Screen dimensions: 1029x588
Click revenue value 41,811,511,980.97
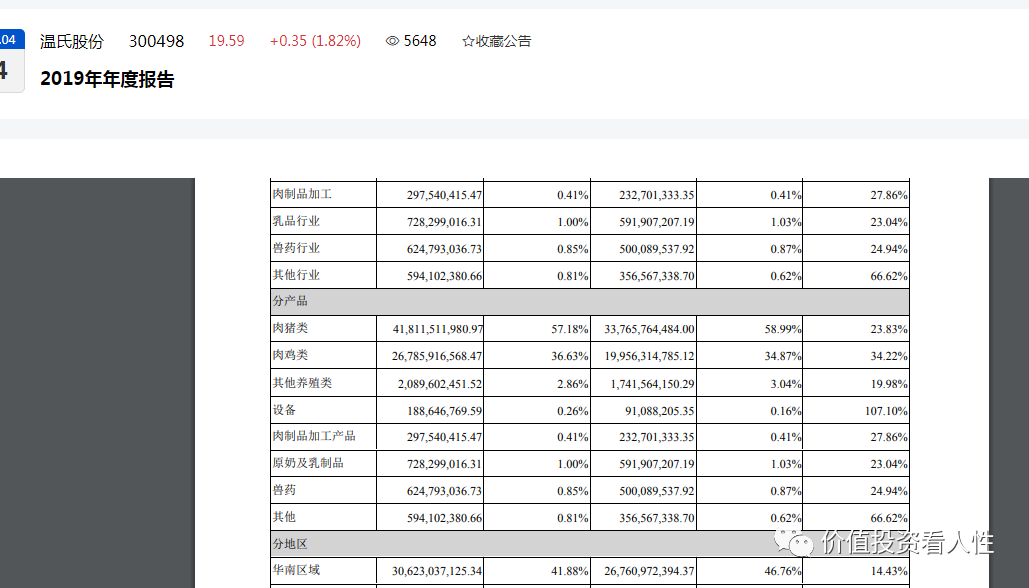(x=438, y=329)
